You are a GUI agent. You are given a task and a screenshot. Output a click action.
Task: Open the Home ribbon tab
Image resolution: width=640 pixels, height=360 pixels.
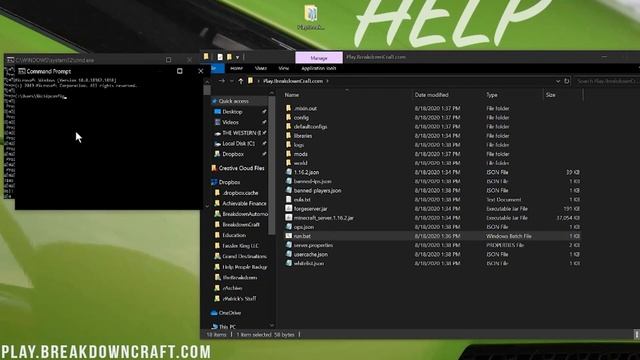[x=236, y=68]
